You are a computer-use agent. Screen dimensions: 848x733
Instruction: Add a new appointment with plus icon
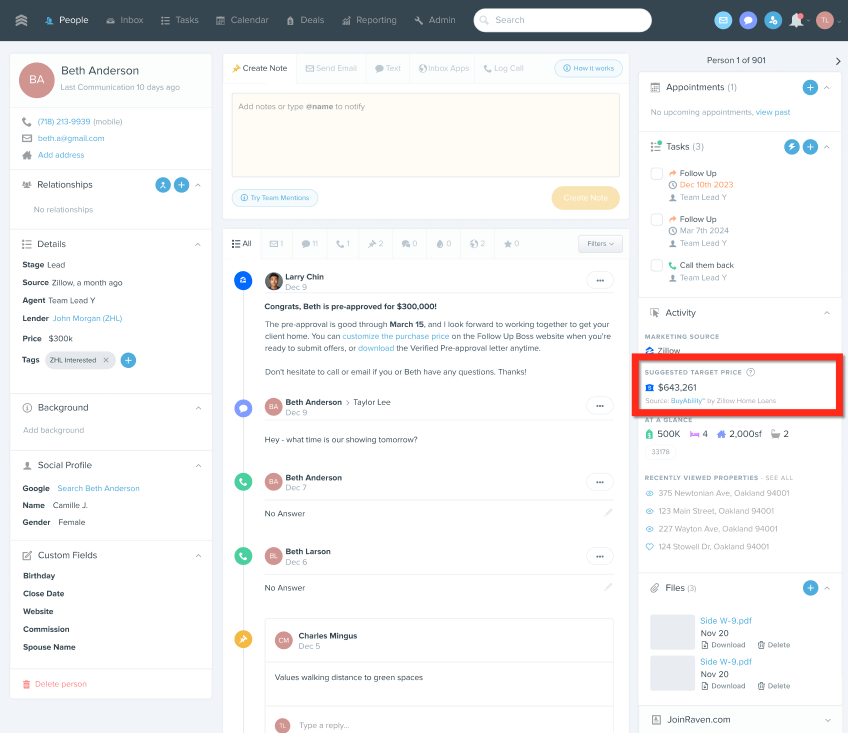810,88
